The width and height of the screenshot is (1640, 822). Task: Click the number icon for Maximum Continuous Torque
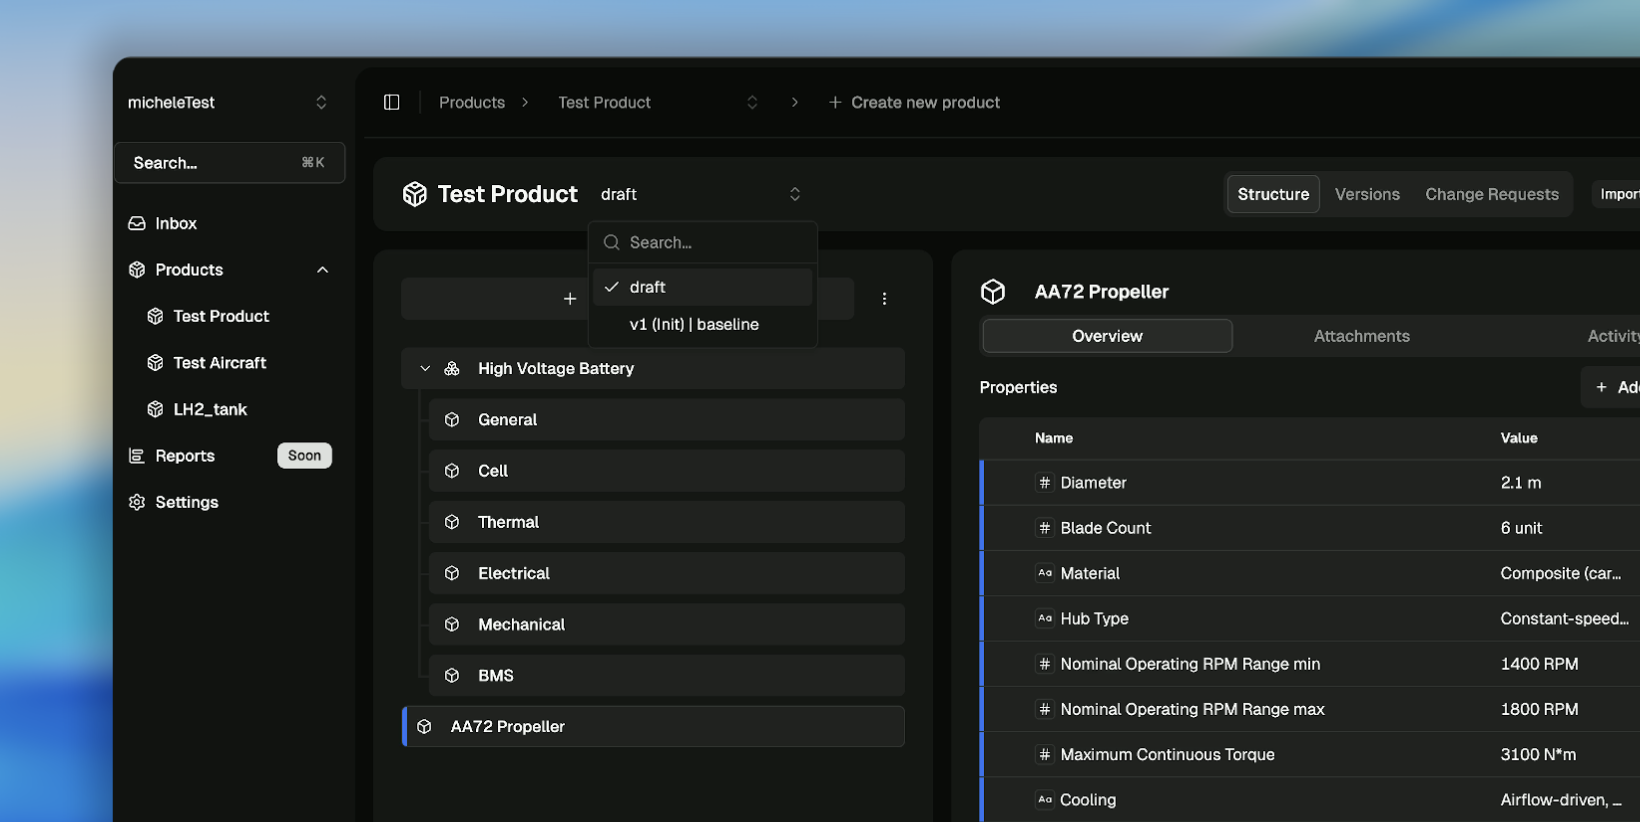click(1045, 755)
